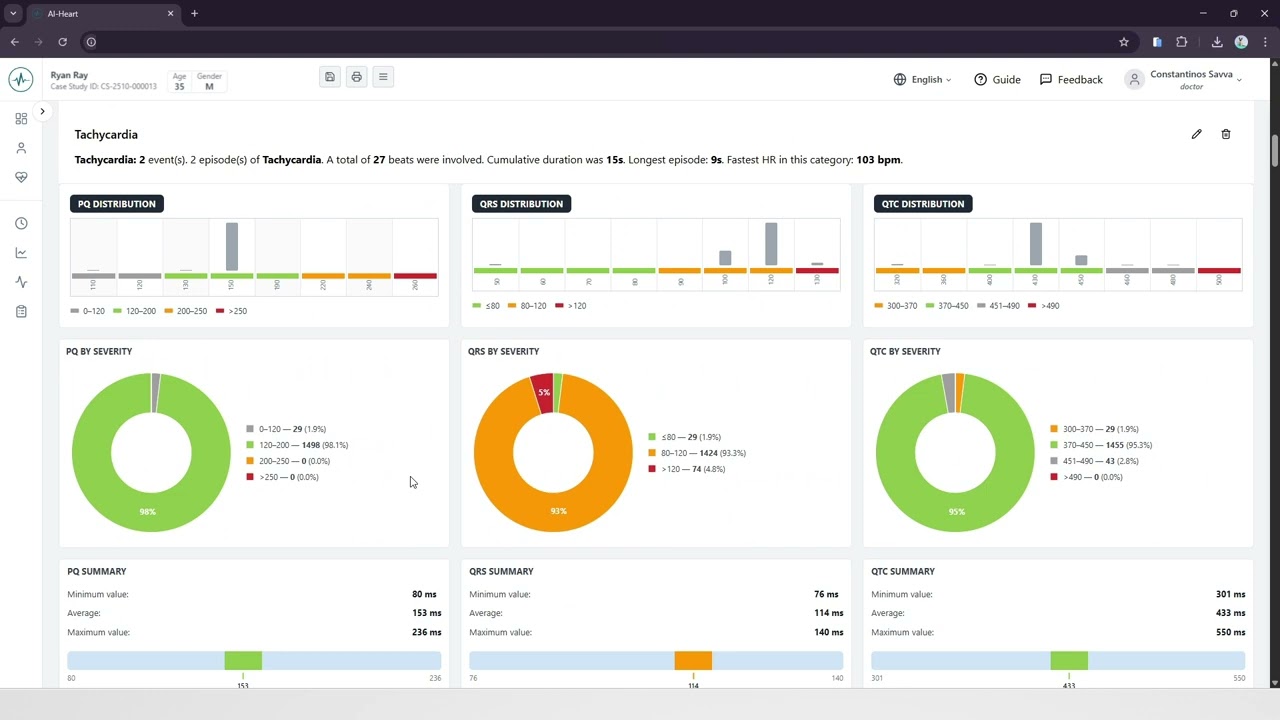Open the browser three-dot menu

click(1265, 42)
